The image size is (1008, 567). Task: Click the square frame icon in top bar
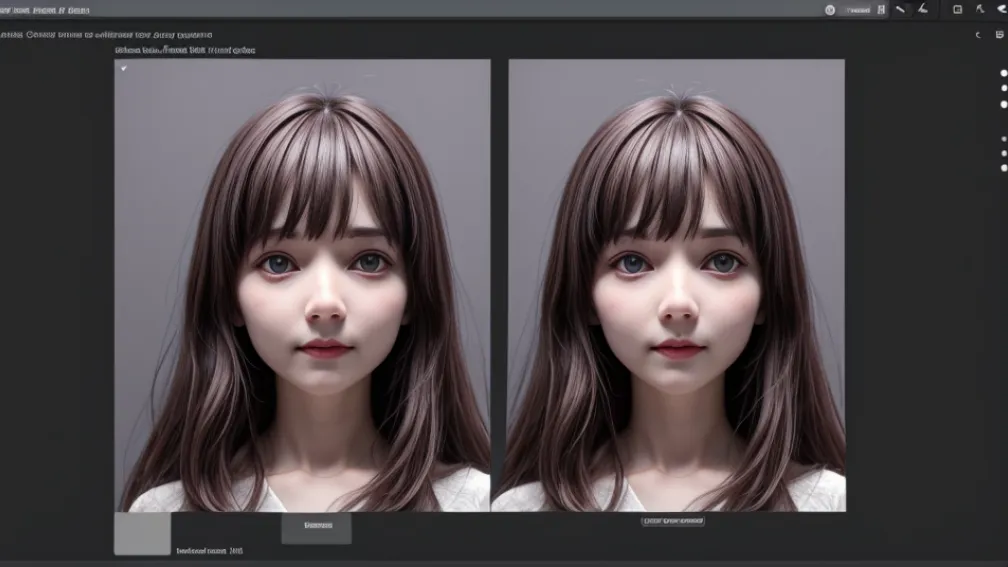tap(957, 9)
